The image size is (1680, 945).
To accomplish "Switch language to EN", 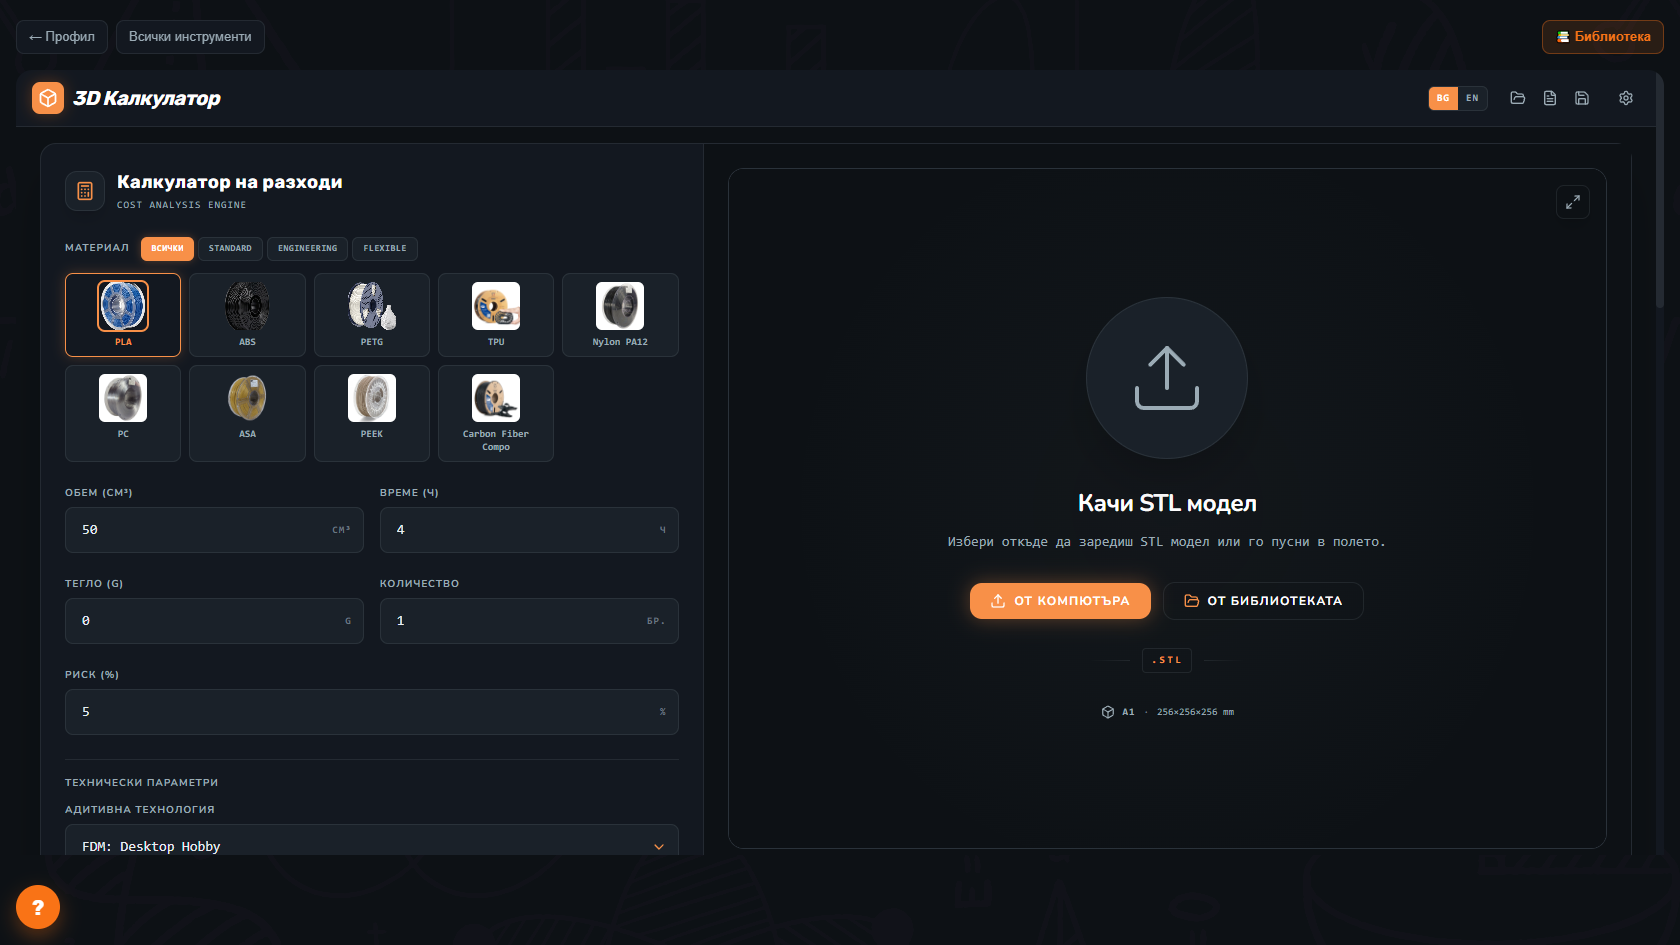I will [x=1472, y=98].
